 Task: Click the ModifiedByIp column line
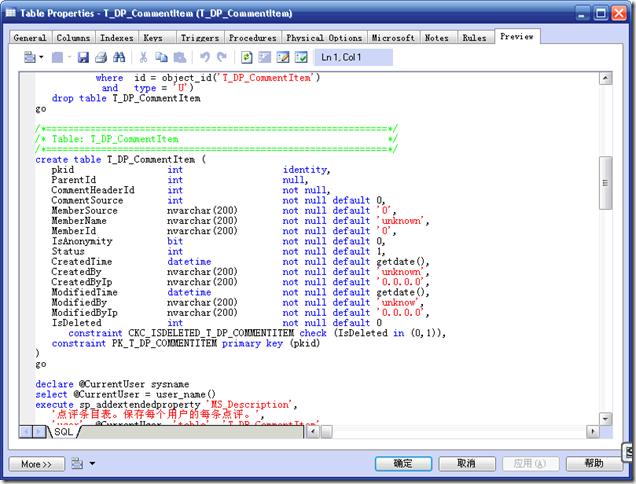240,312
